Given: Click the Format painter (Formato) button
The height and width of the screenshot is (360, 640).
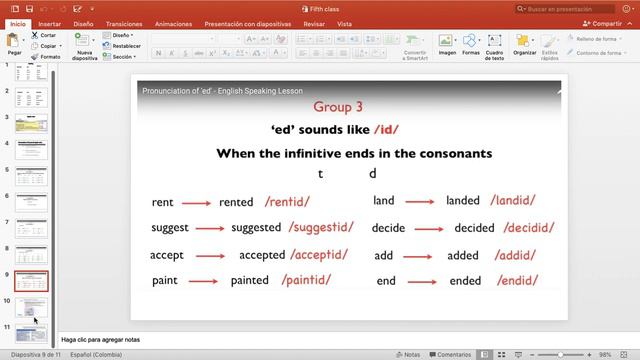Looking at the screenshot, I should click(x=46, y=57).
